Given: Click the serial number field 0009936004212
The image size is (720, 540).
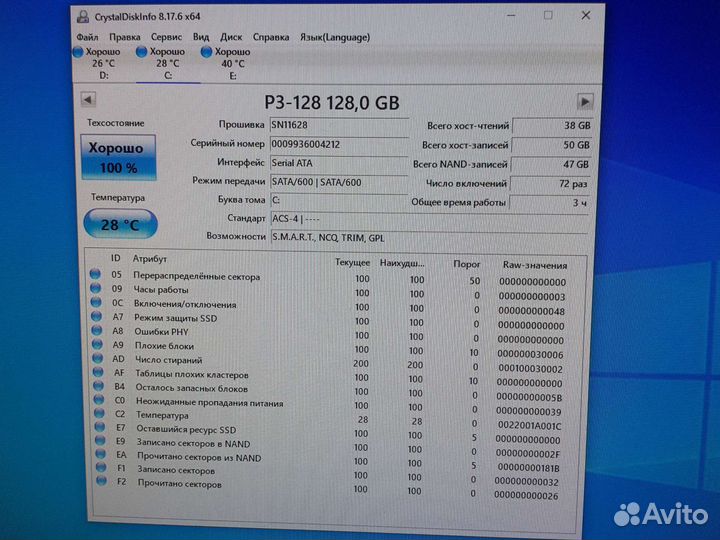Looking at the screenshot, I should (x=339, y=144).
